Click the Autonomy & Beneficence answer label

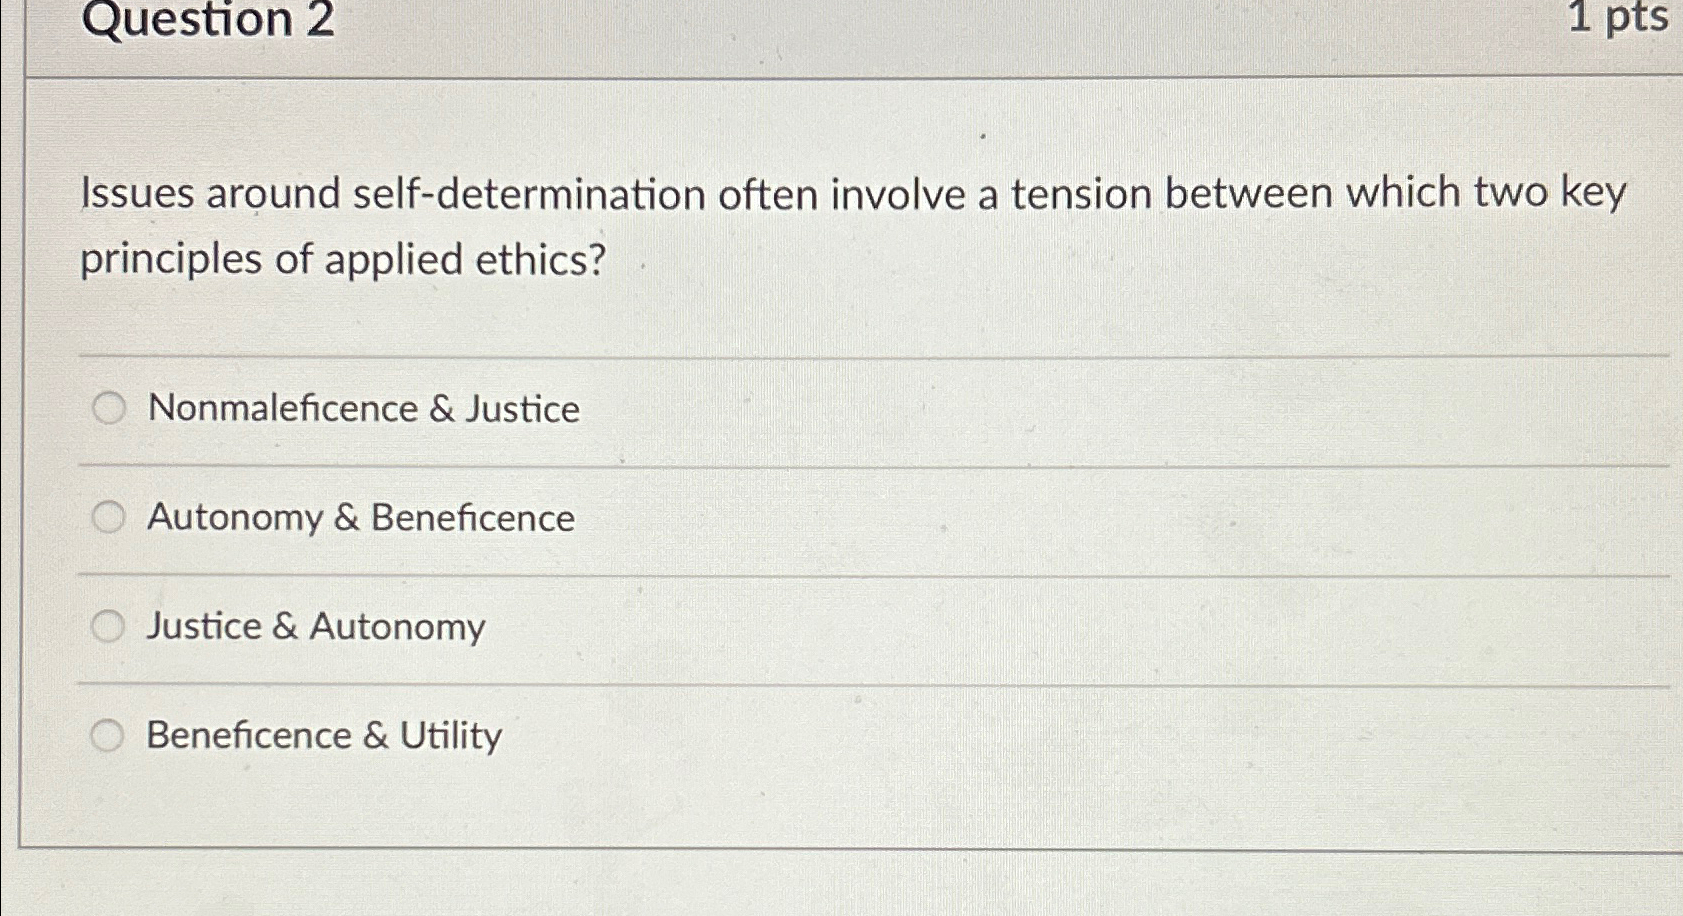[x=359, y=518]
